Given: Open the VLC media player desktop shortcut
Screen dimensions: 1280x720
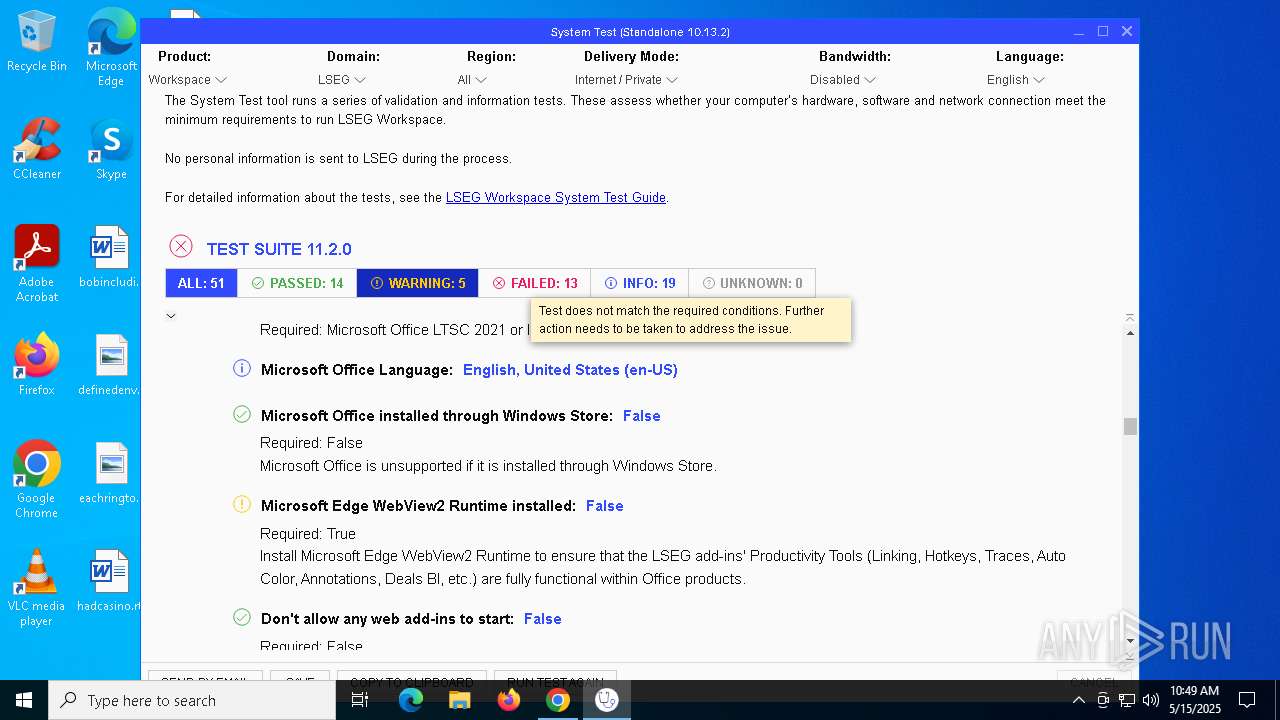Looking at the screenshot, I should (37, 588).
